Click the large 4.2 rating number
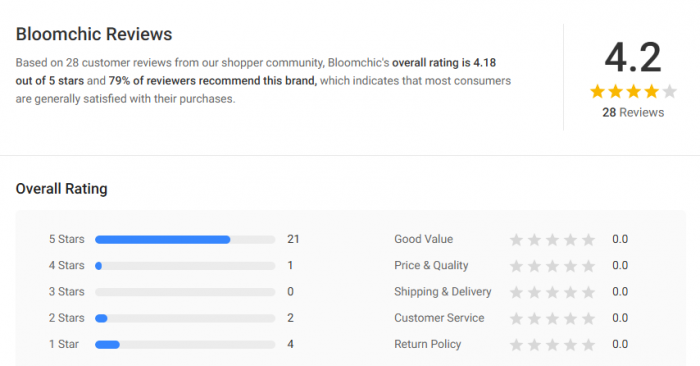 (x=633, y=58)
